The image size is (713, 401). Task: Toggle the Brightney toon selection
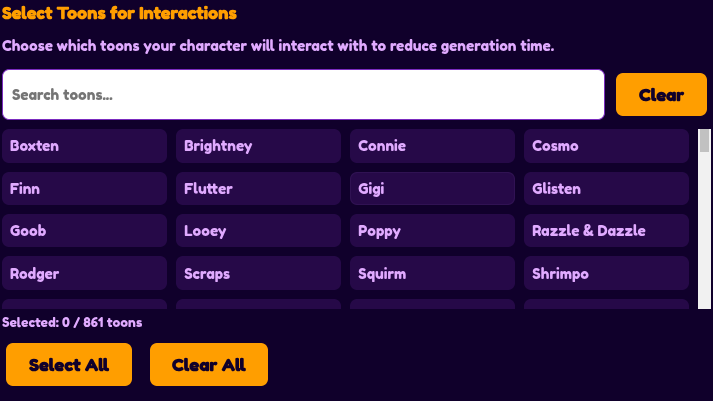tap(258, 146)
